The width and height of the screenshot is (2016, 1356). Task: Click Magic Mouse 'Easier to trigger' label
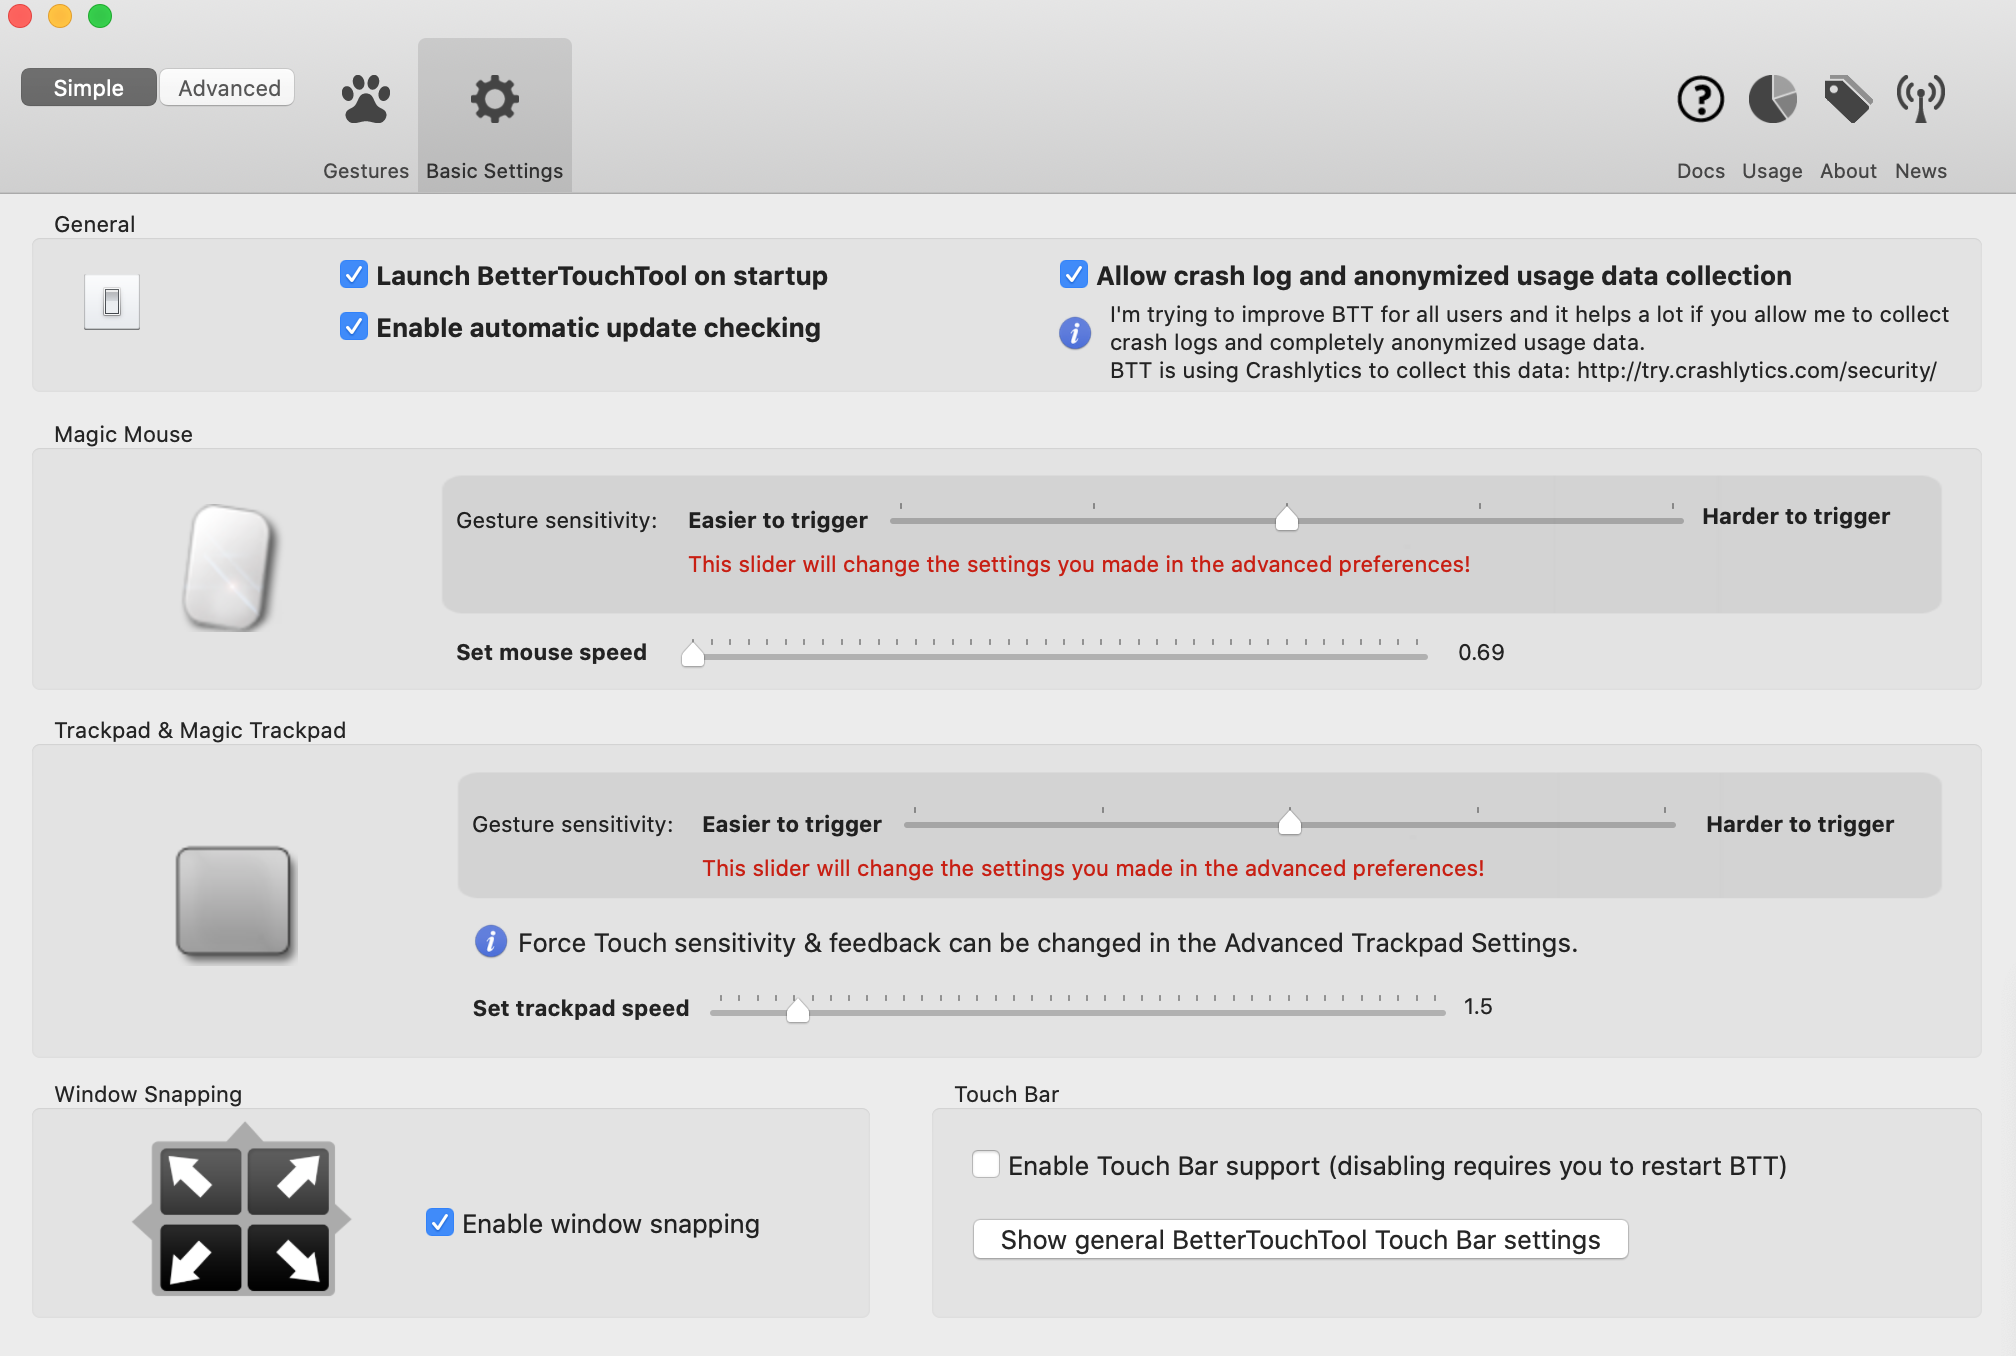[778, 520]
